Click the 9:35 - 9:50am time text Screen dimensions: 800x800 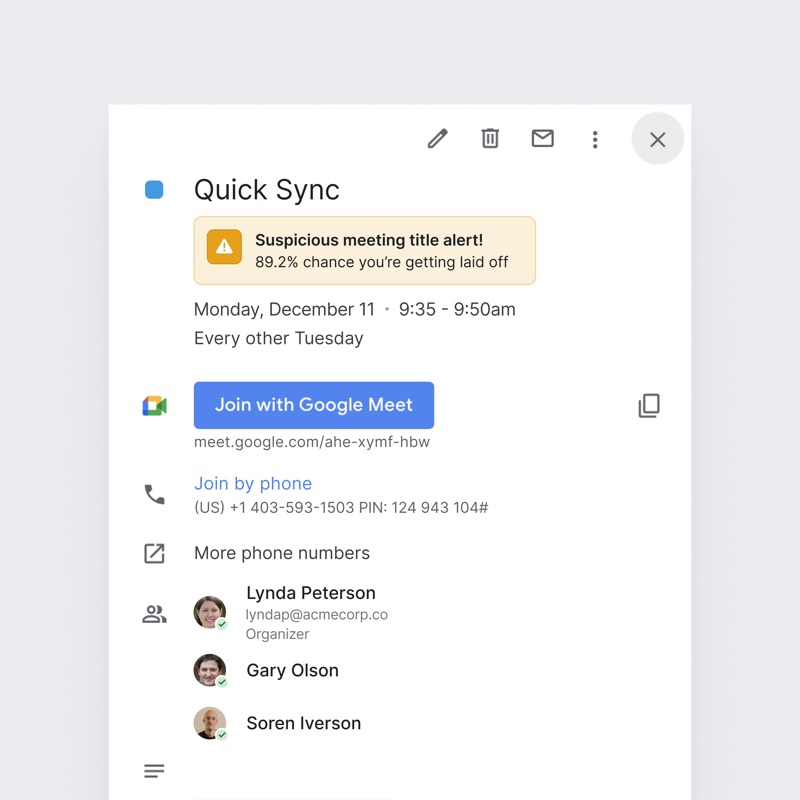[x=457, y=309]
